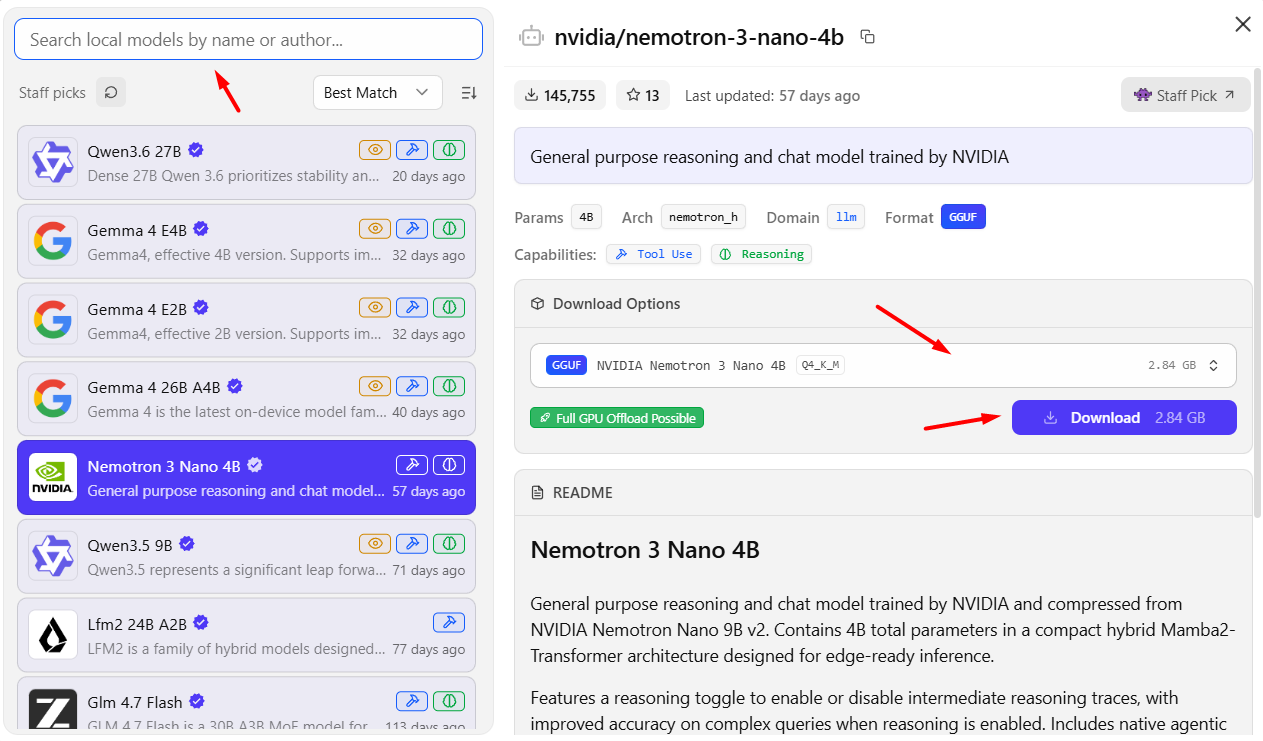This screenshot has height=741, width=1263.
Task: Click the tool use badge on Glm 4.7 Flash
Action: pos(412,701)
